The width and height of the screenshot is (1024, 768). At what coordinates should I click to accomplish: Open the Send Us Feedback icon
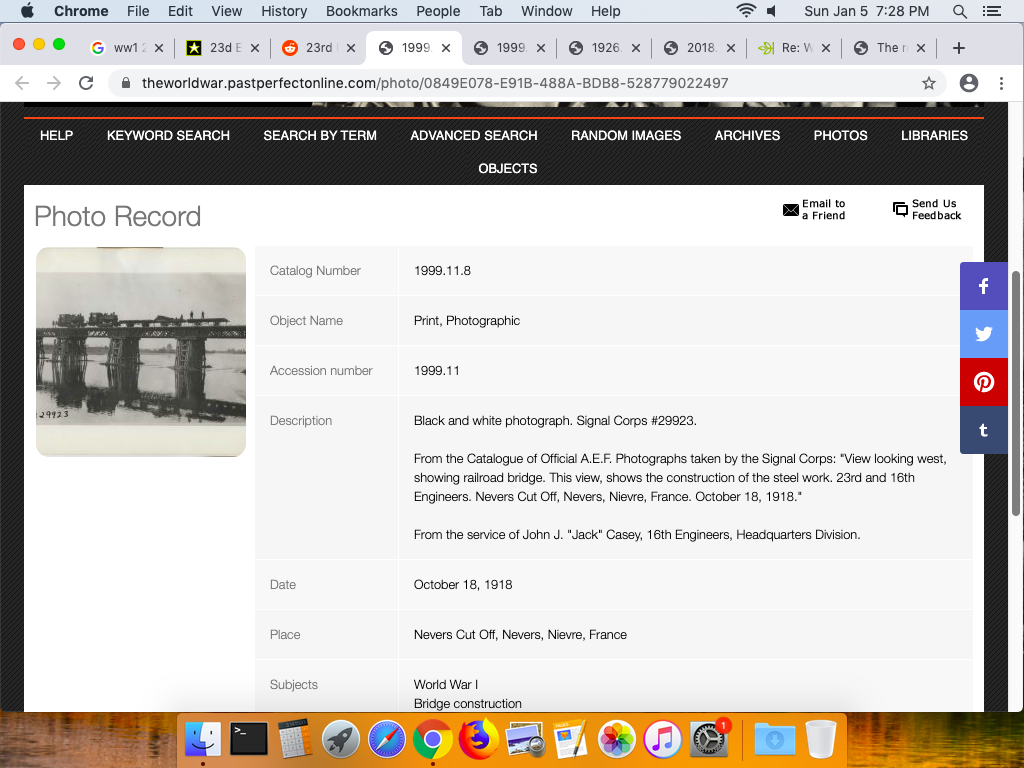(900, 210)
